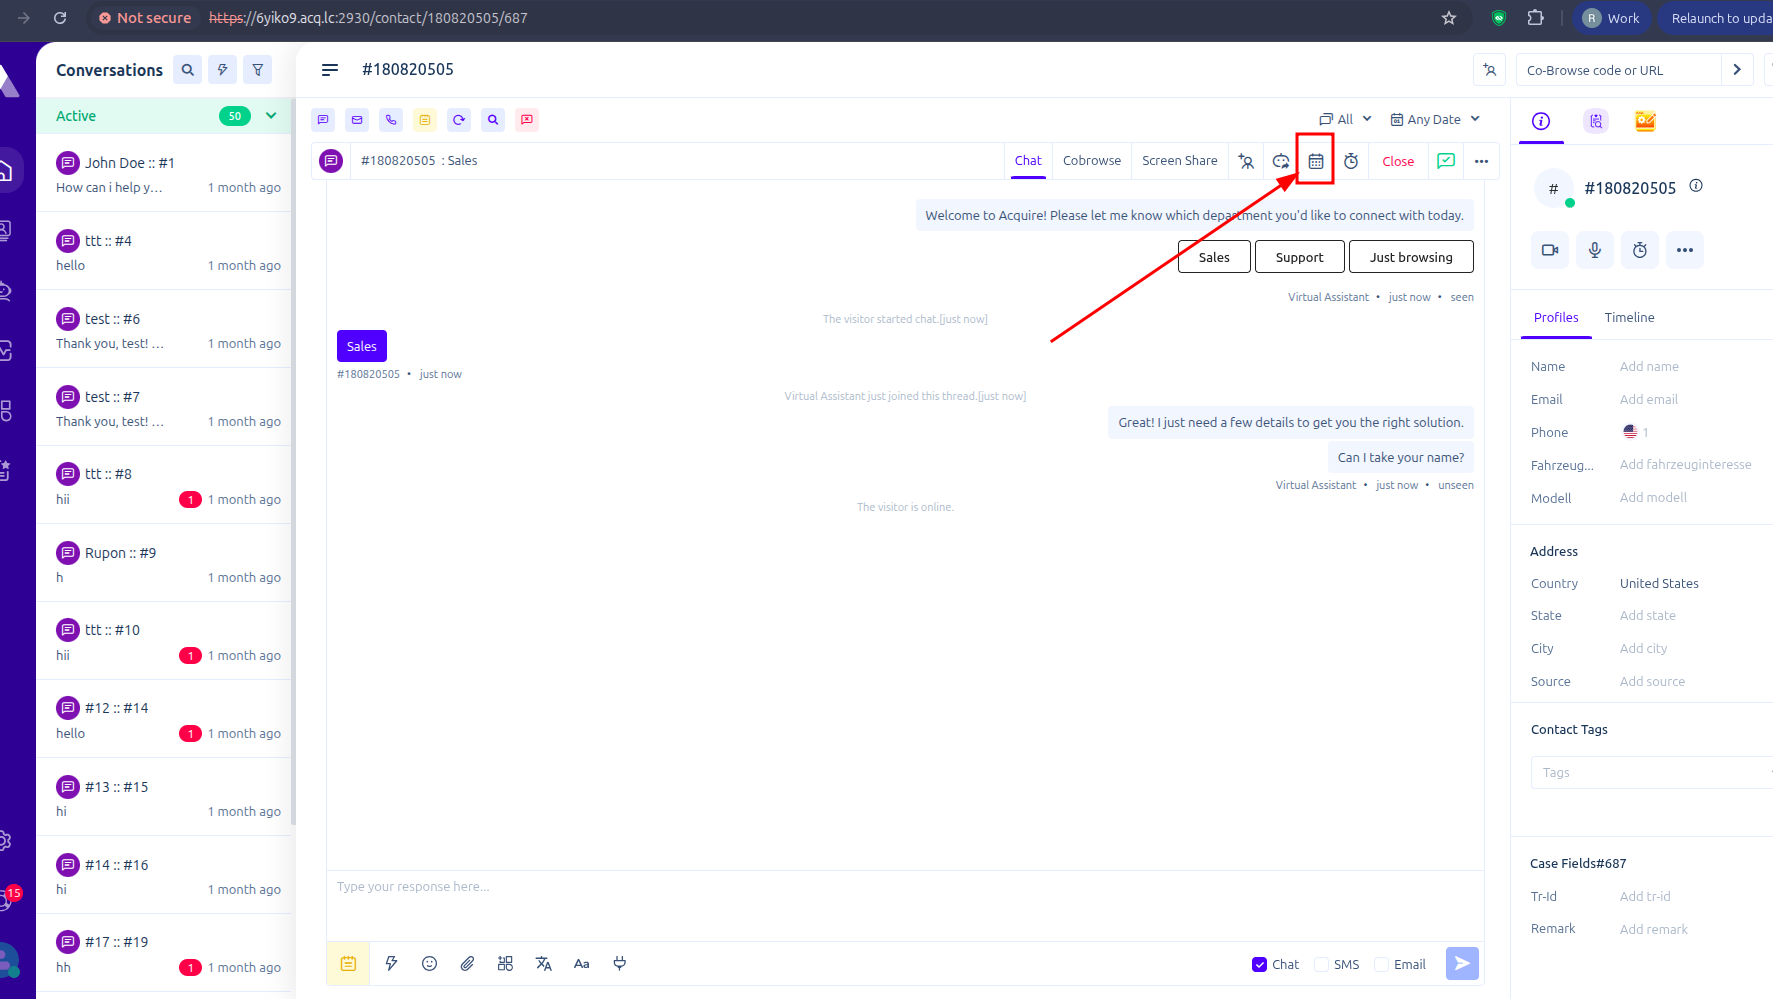
Task: Toggle the hamburger menu beside #180820505
Action: tap(330, 70)
